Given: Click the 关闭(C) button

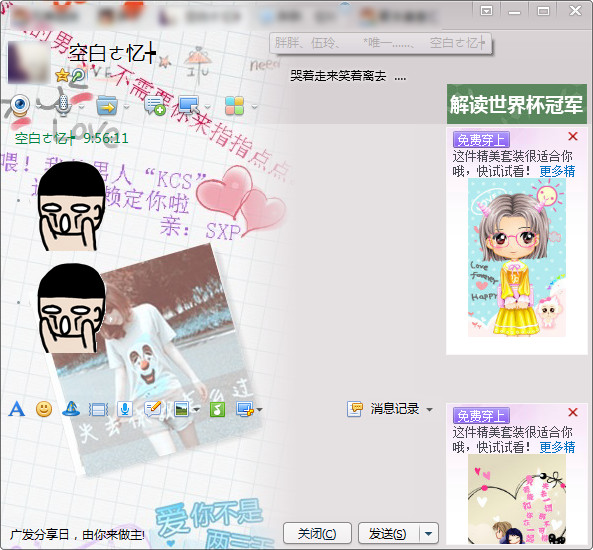Looking at the screenshot, I should coord(317,534).
